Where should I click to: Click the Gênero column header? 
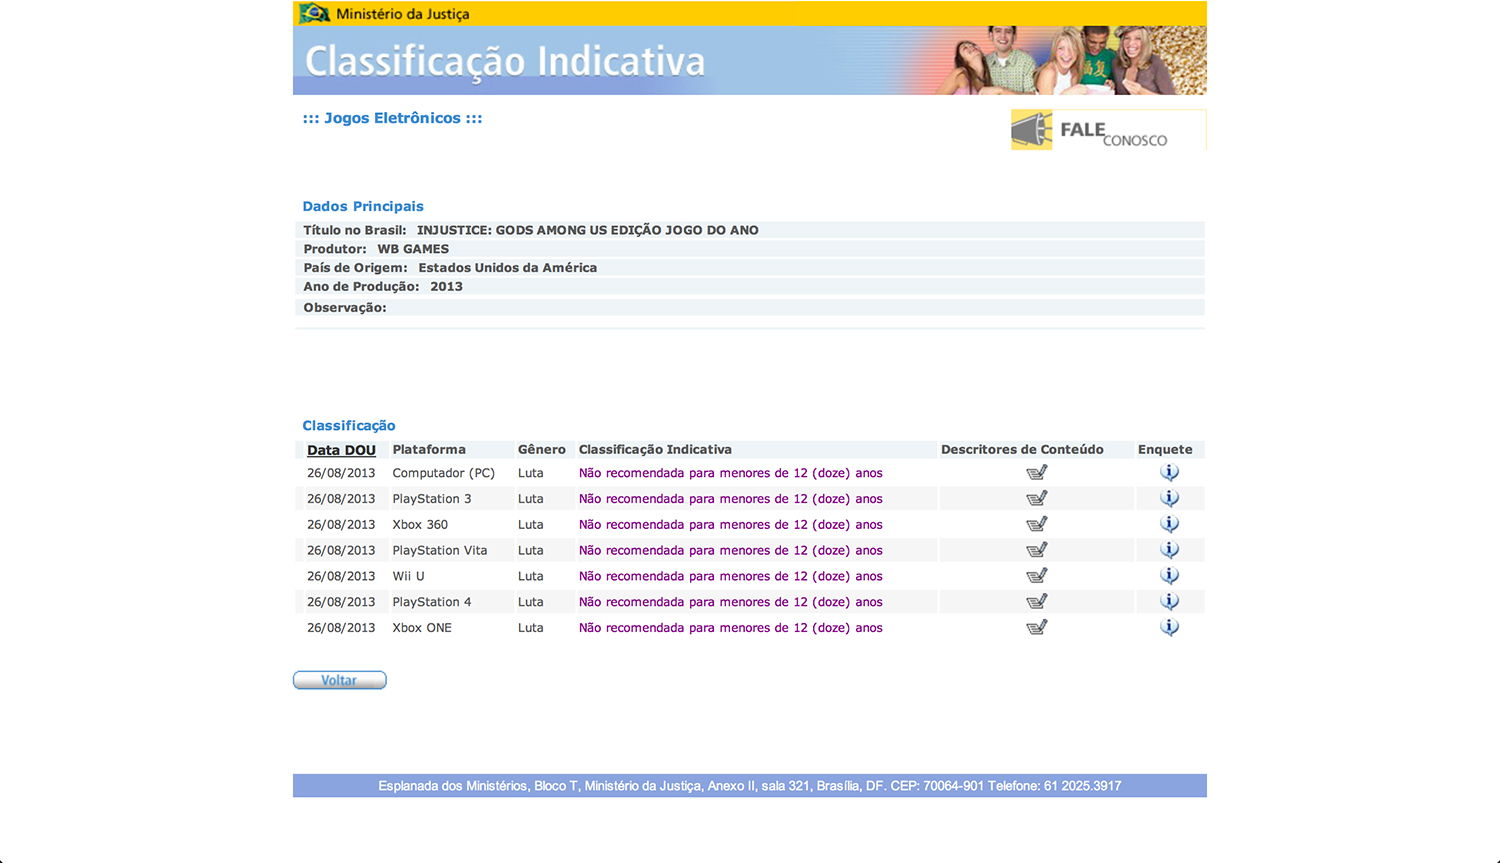tap(542, 450)
